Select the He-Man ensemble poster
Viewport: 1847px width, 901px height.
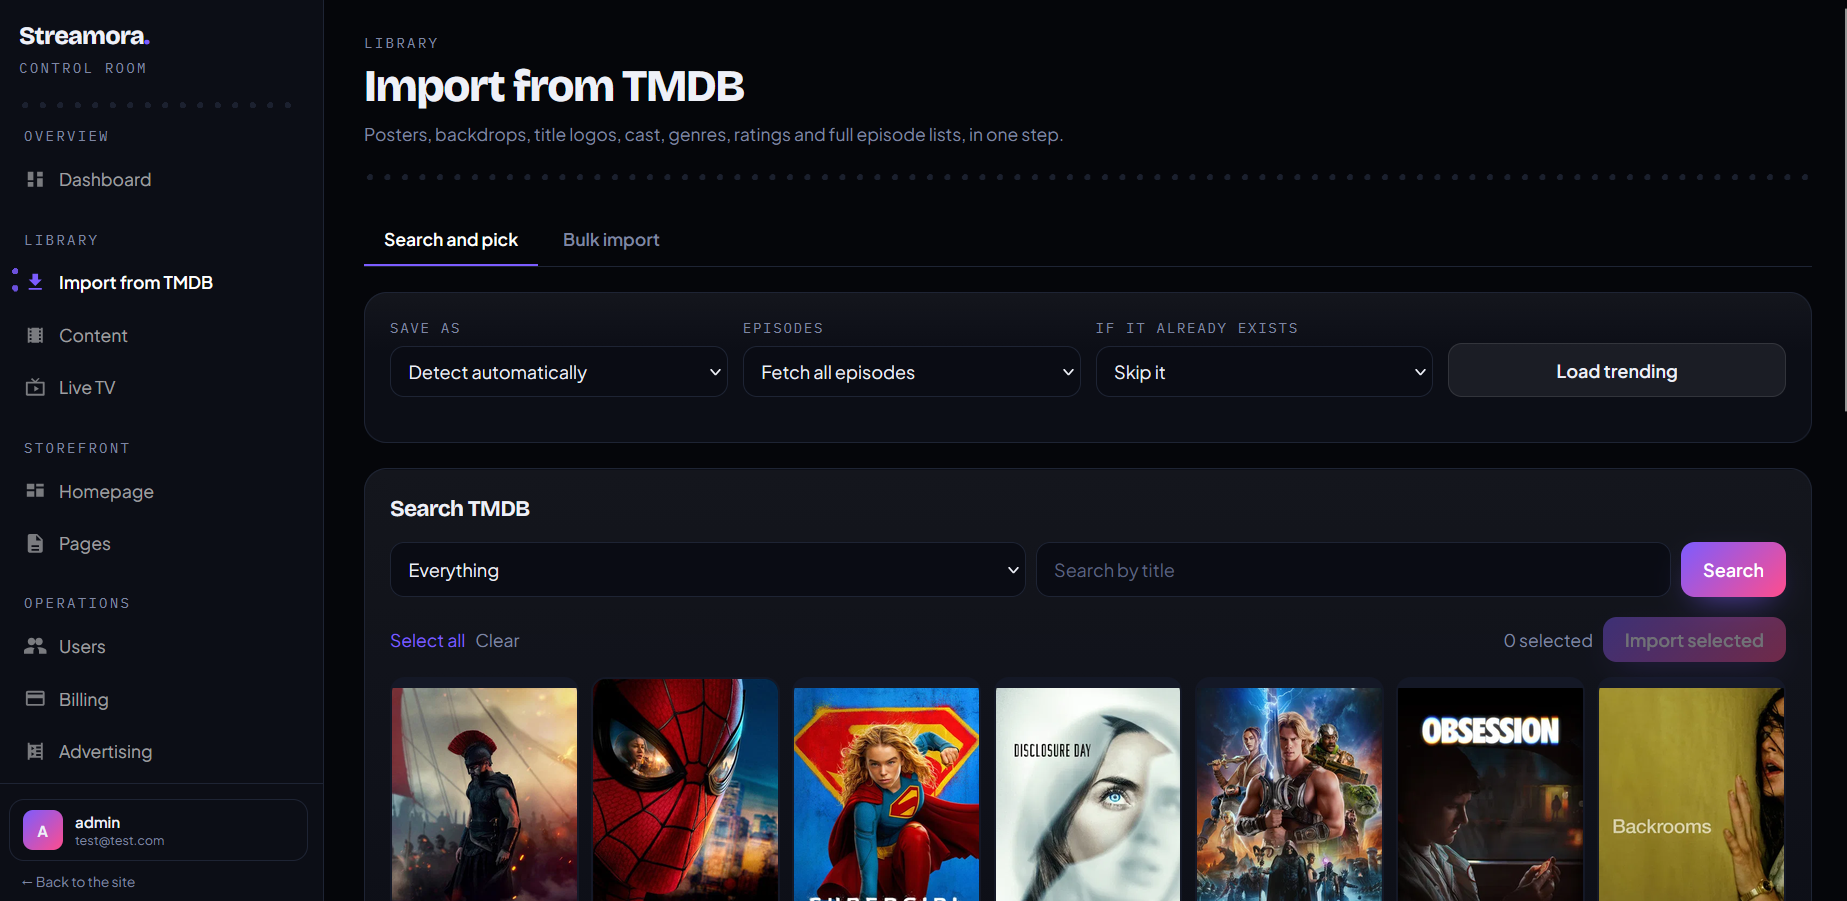[x=1289, y=794]
